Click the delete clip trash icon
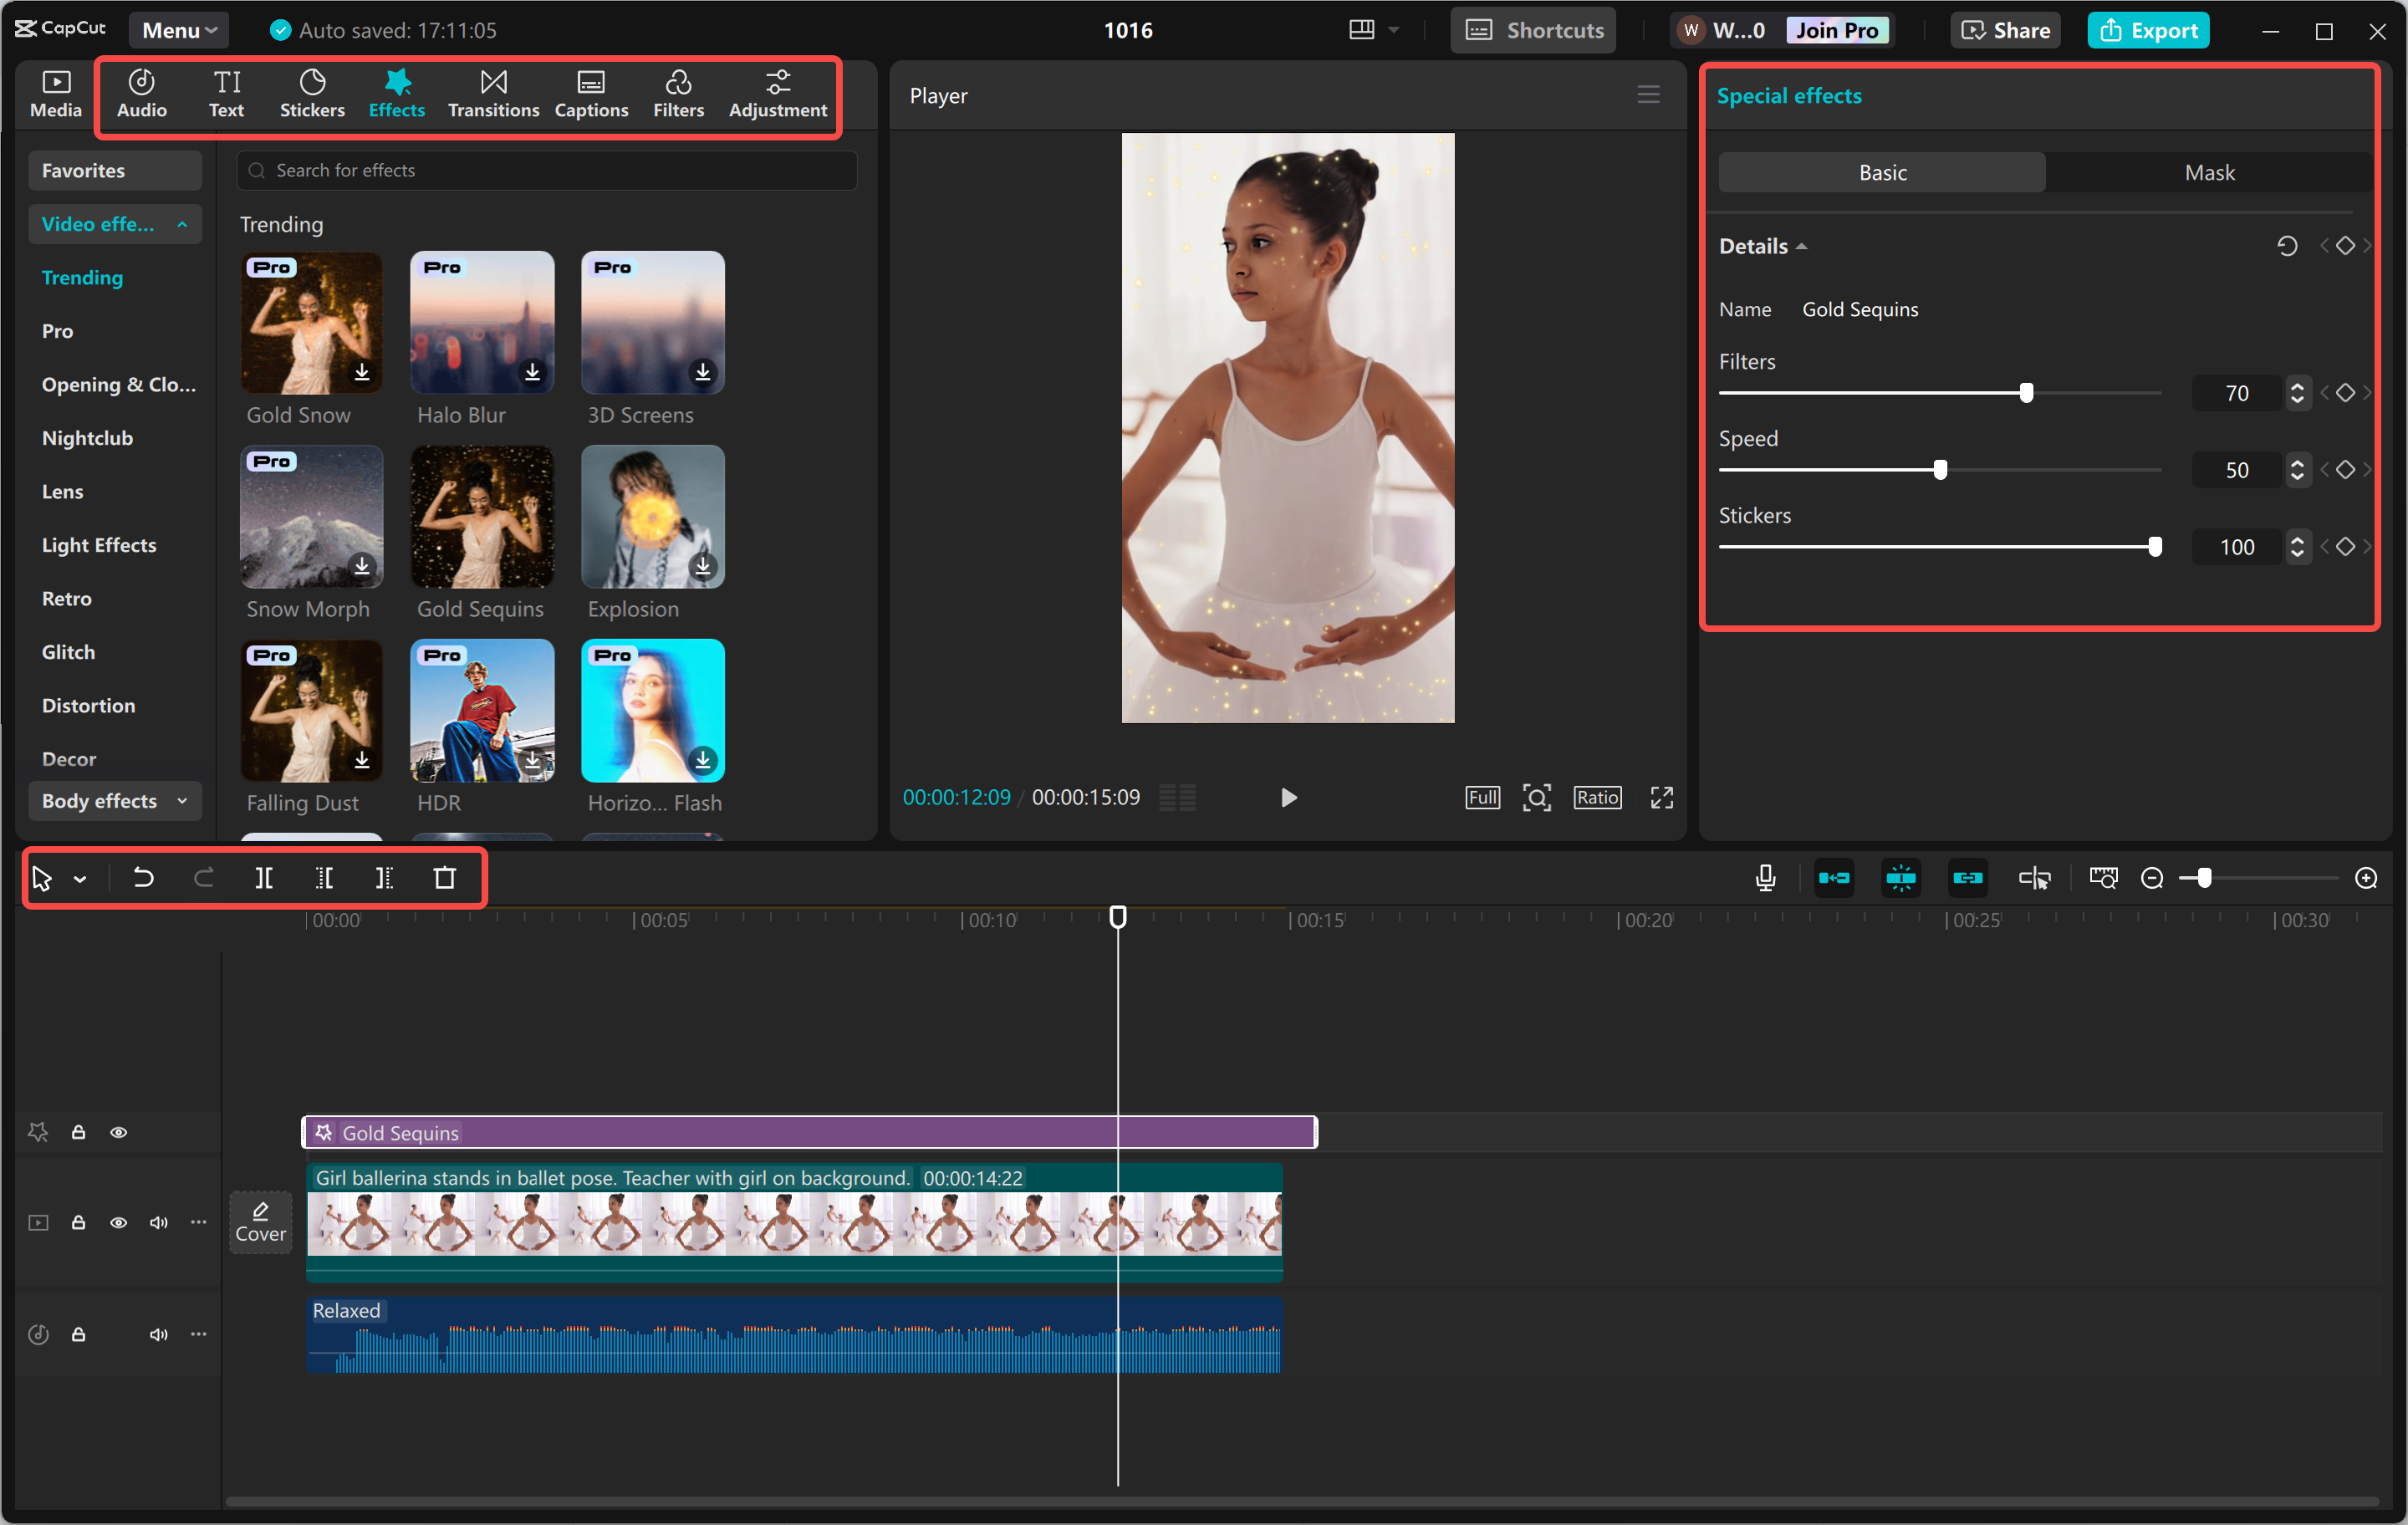Screen dimensions: 2408x1525 pos(446,877)
